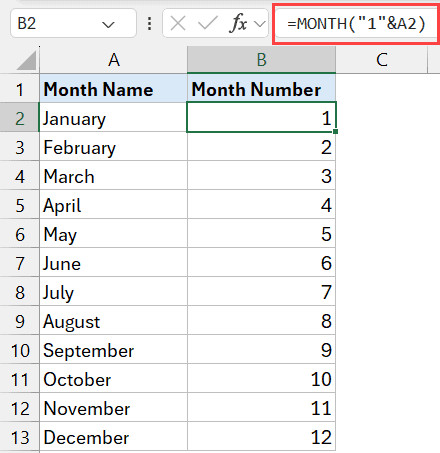The height and width of the screenshot is (453, 440).
Task: Expand the dropdown next to fx
Action: click(260, 24)
